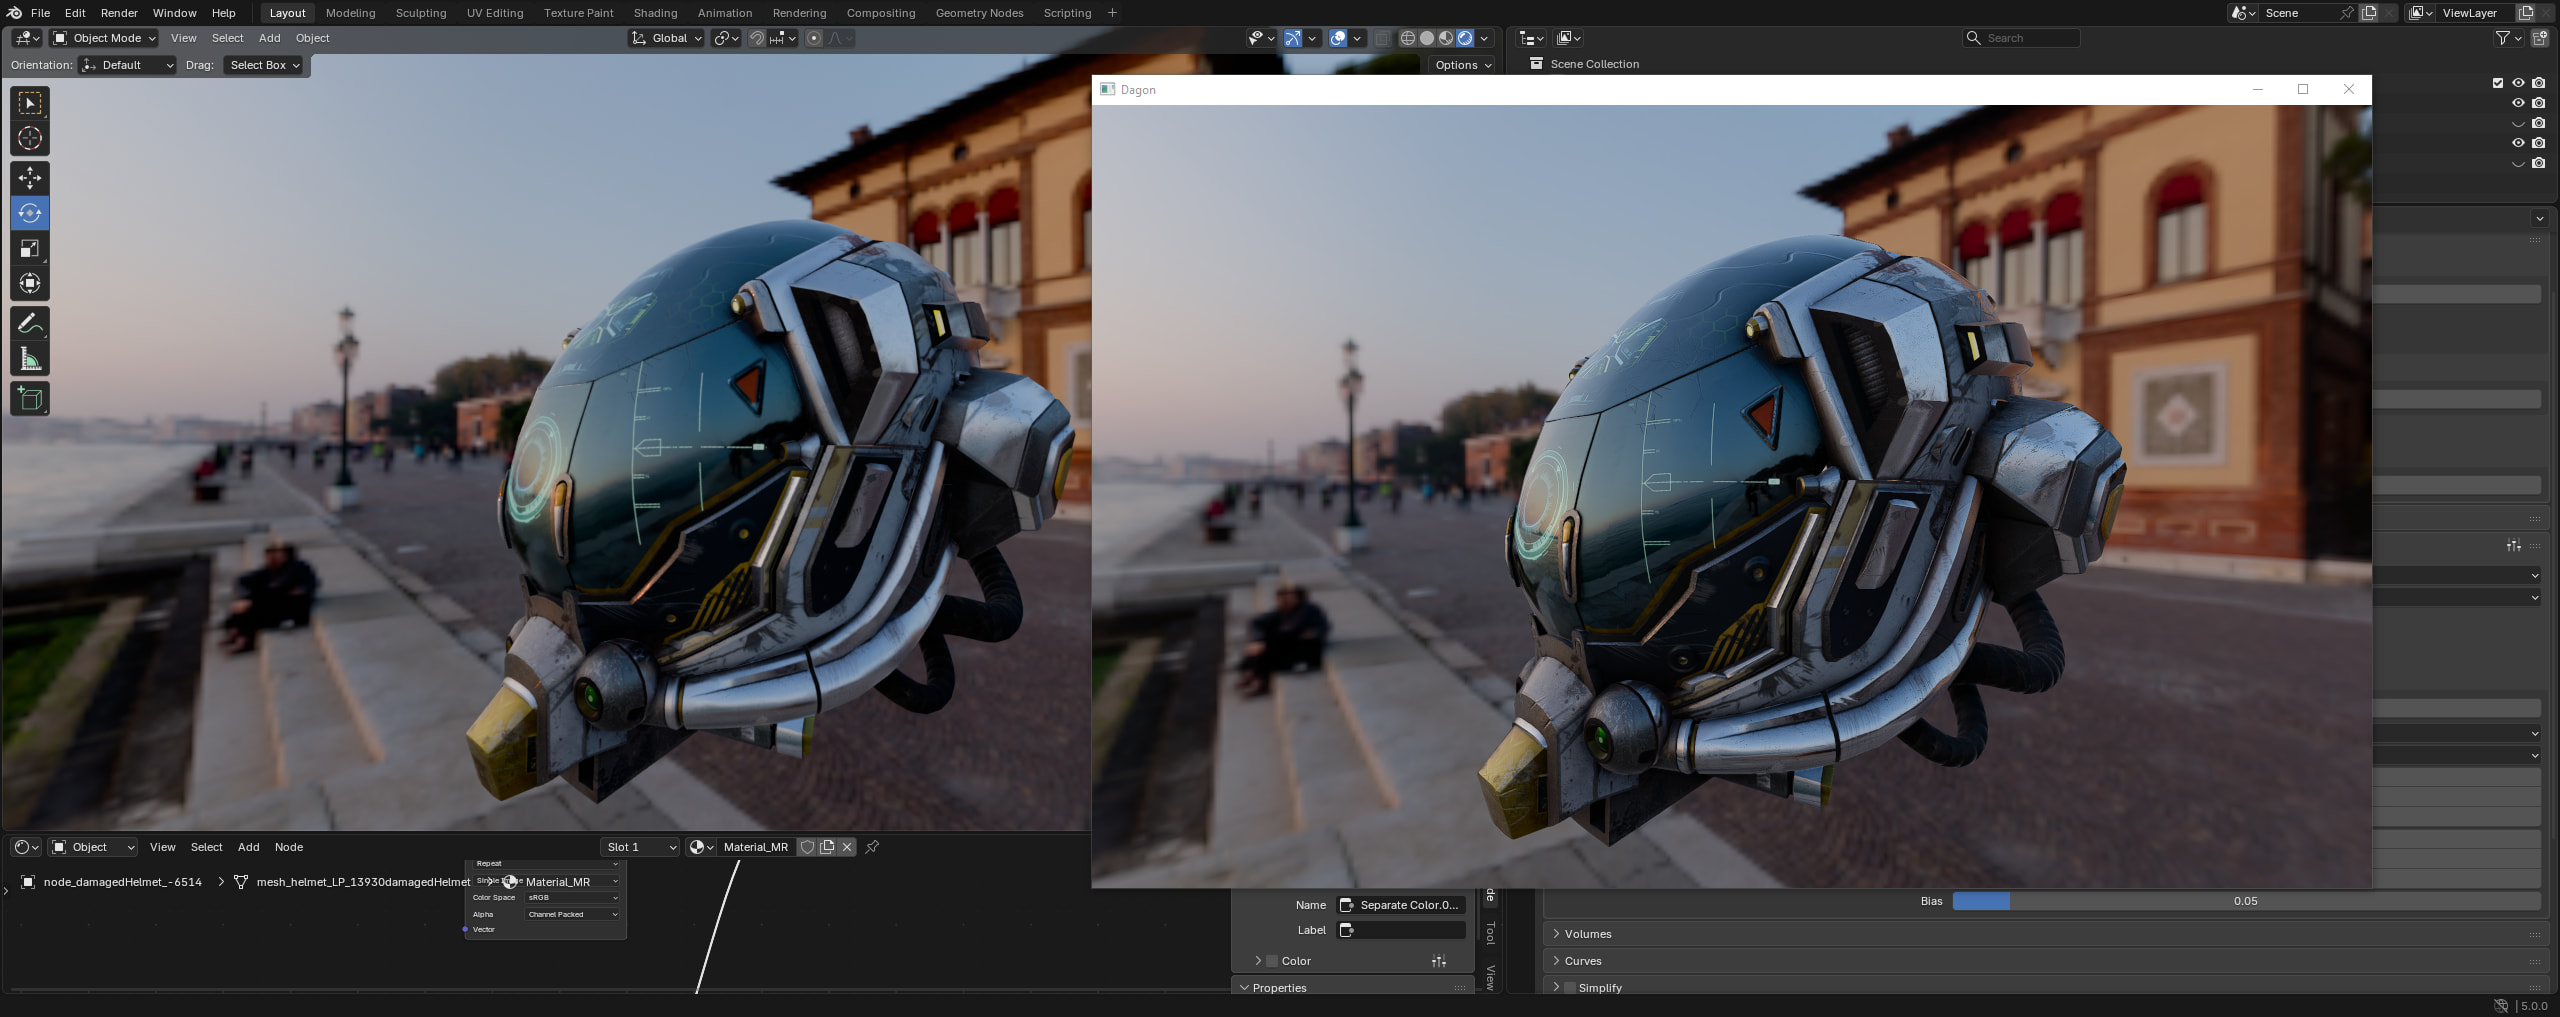The height and width of the screenshot is (1017, 2560).
Task: Pin the node editor material with pin icon
Action: click(x=872, y=847)
